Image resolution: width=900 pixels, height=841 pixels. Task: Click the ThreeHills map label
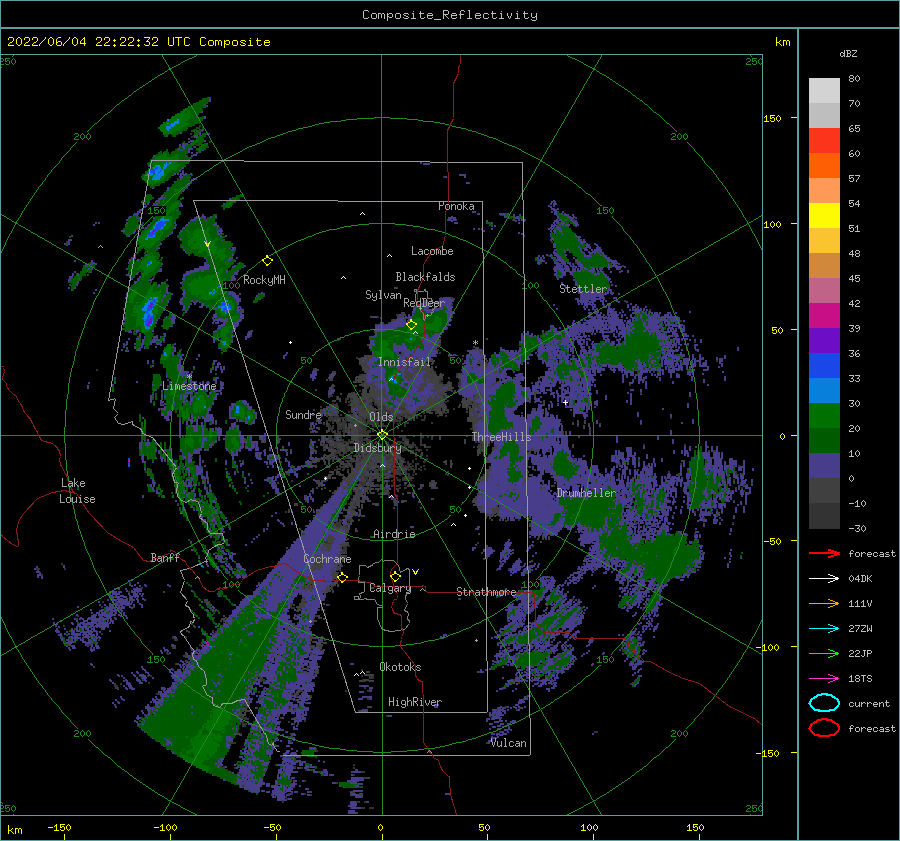(502, 437)
